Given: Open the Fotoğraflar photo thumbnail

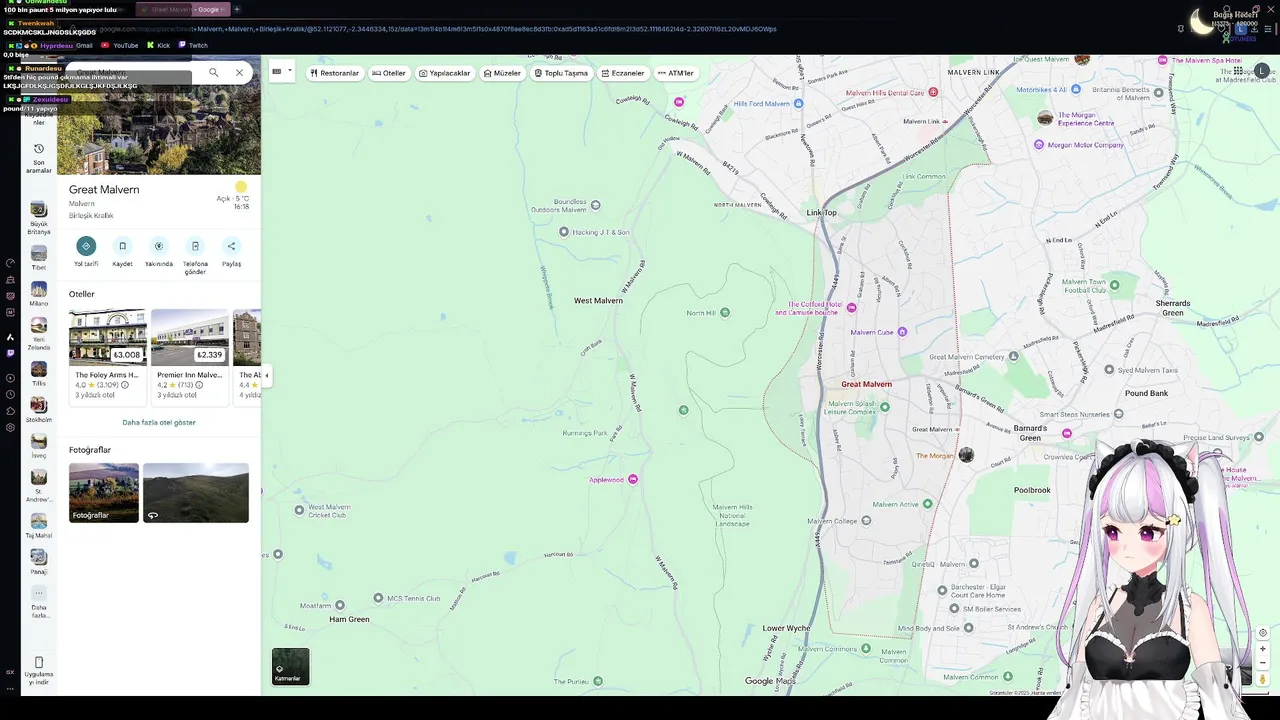Looking at the screenshot, I should (104, 492).
